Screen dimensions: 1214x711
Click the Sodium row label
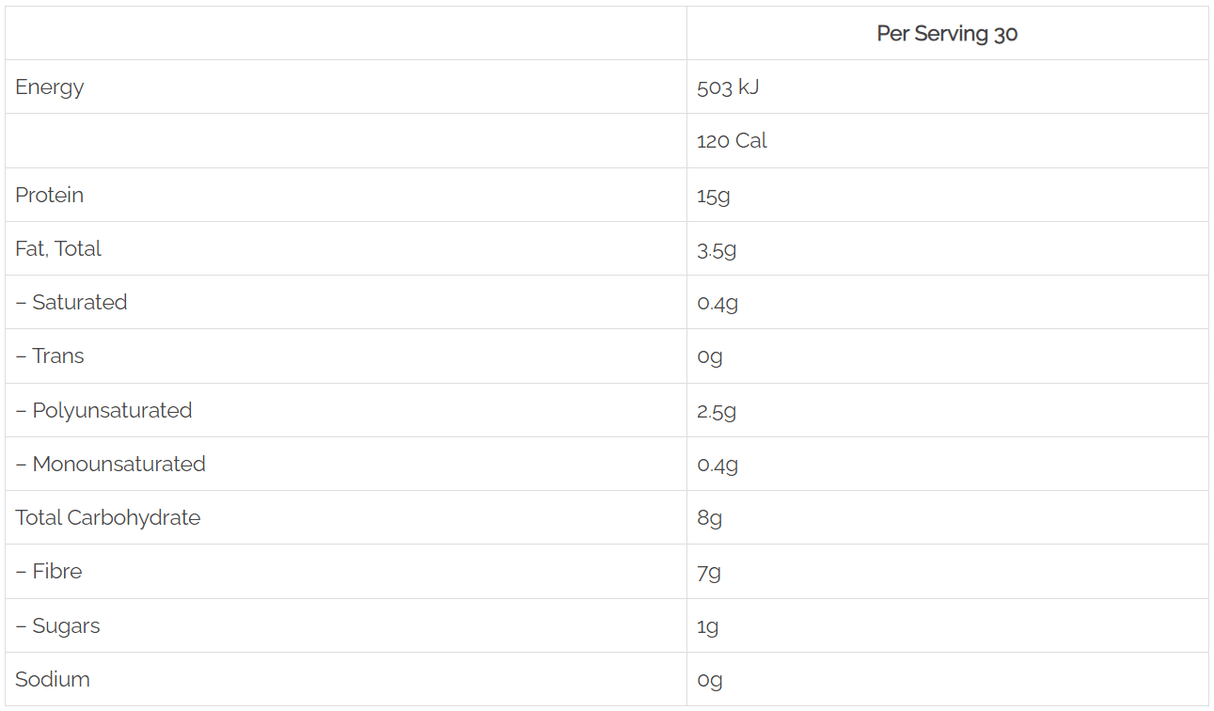pos(53,679)
